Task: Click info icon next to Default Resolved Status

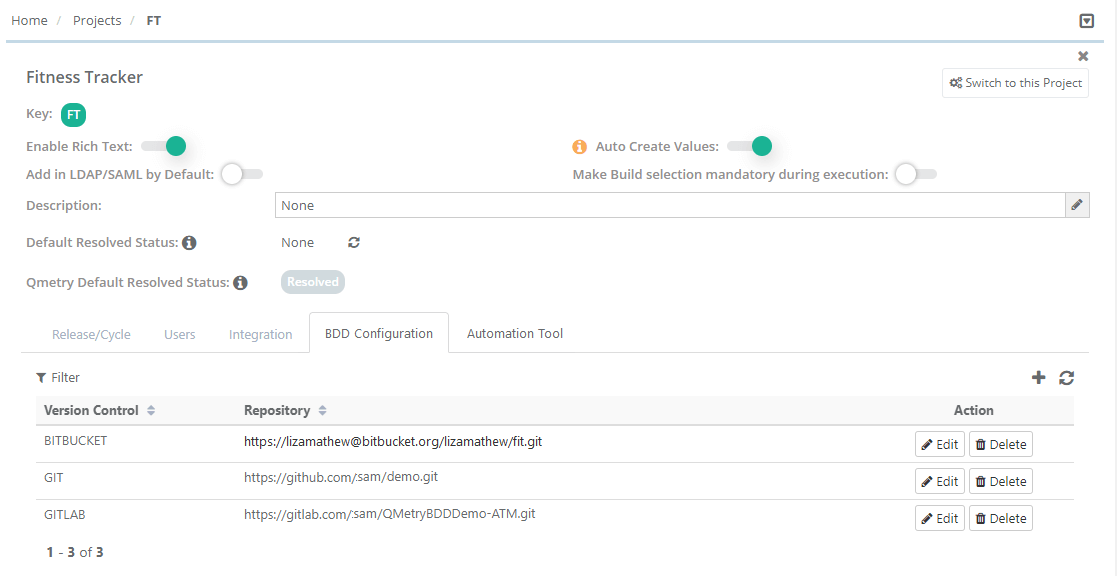Action: (x=189, y=243)
